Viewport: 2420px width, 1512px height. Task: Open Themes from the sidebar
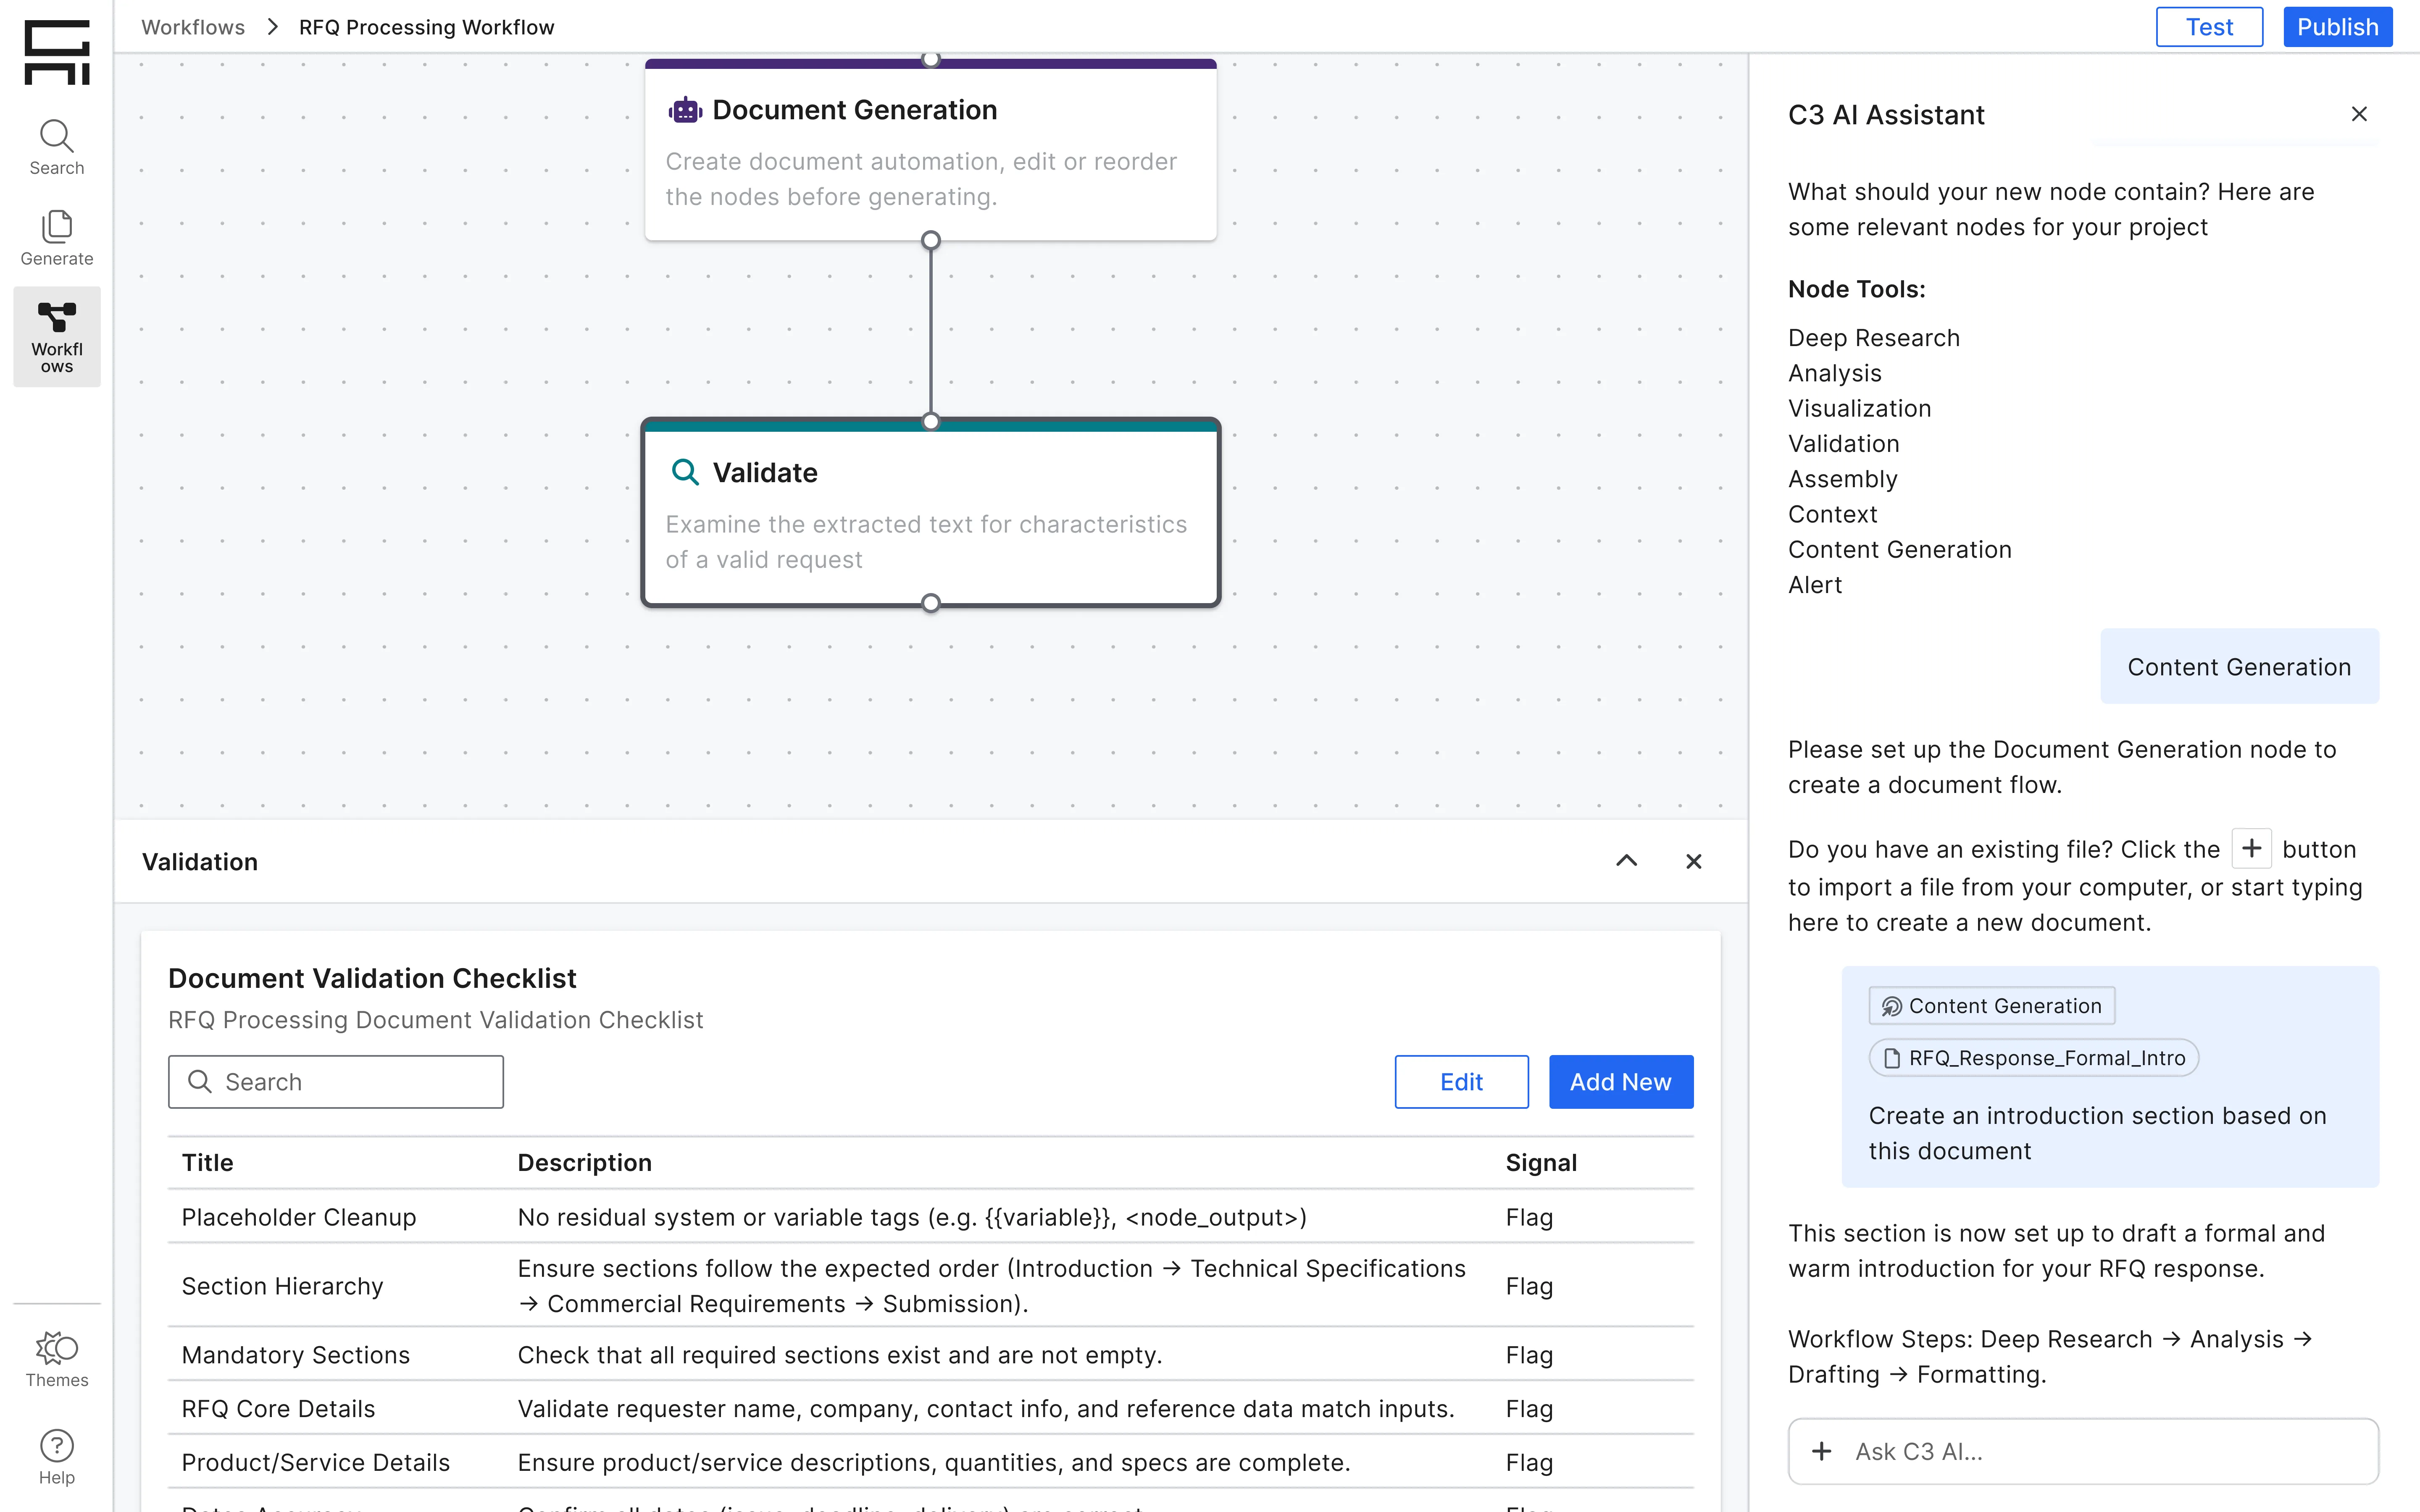coord(57,1360)
